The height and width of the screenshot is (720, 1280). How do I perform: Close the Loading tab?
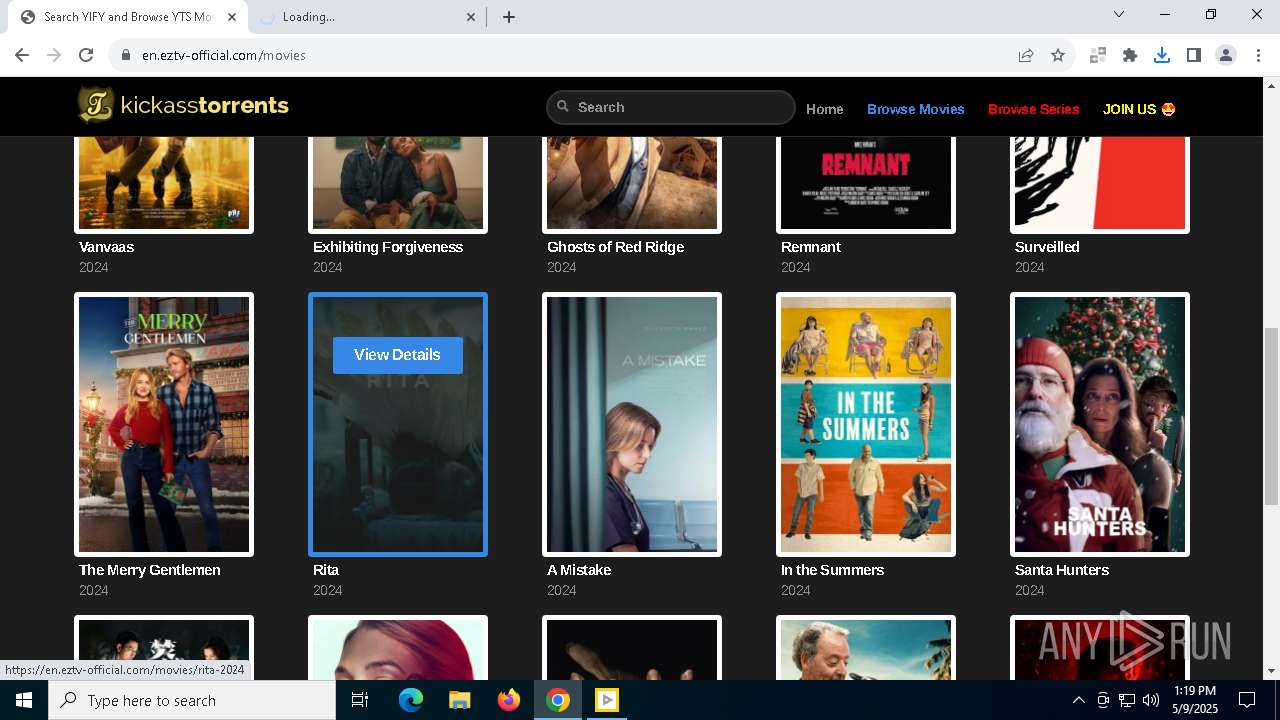point(472,17)
